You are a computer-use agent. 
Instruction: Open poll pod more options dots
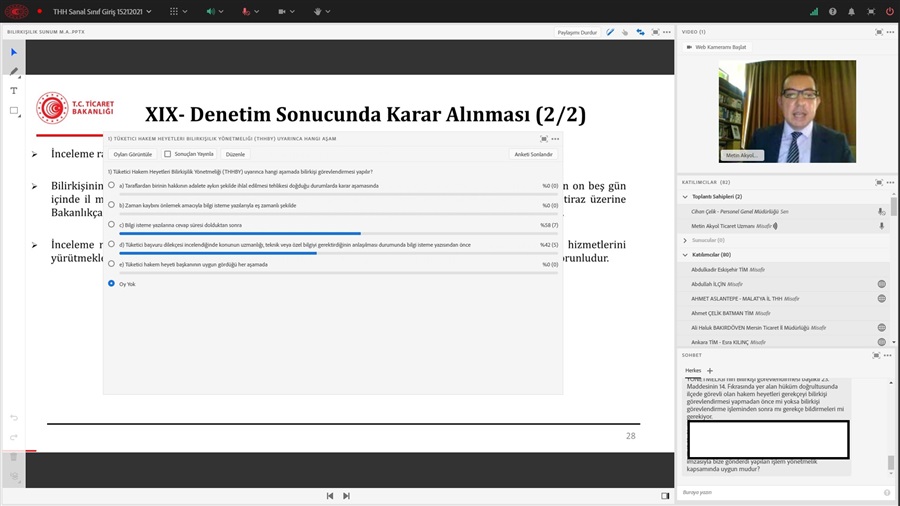click(x=555, y=139)
